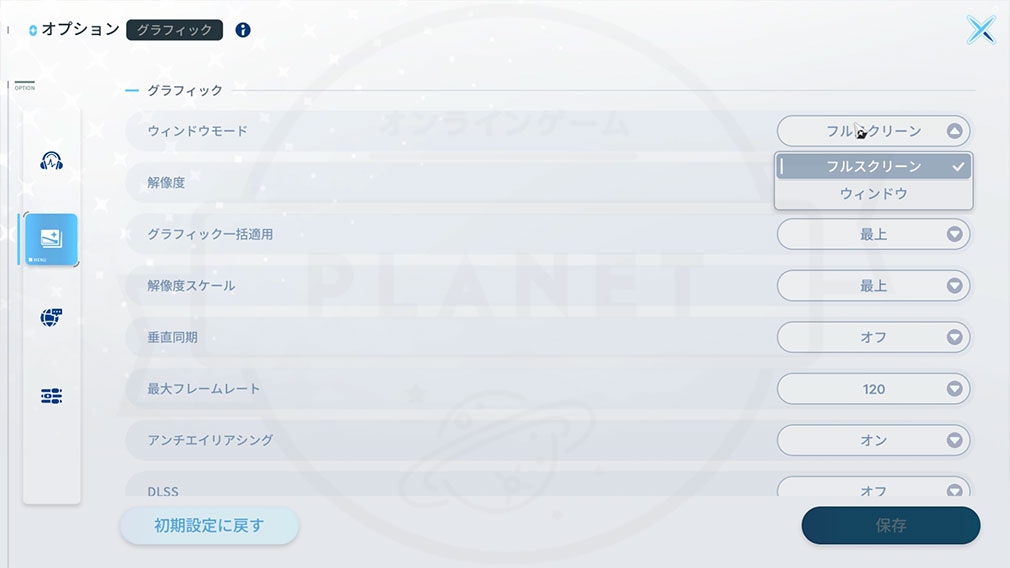Click the 解像度 setting row
1010x568 pixels.
[x=450, y=183]
